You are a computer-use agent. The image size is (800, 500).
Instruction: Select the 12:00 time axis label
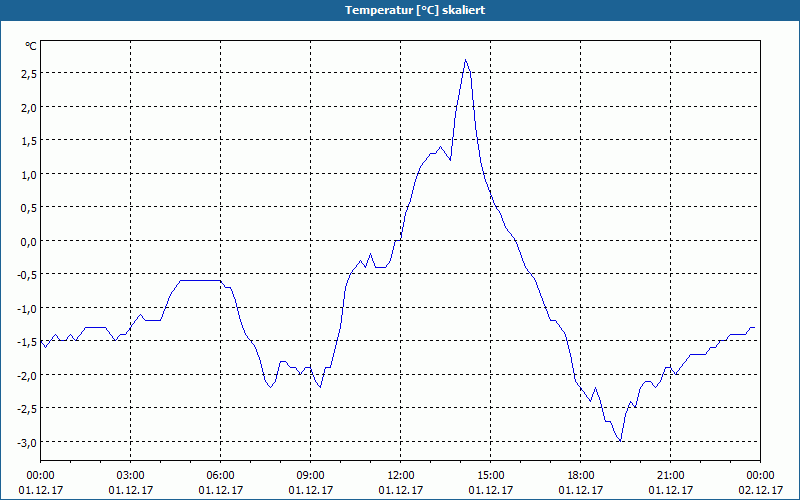coord(401,476)
